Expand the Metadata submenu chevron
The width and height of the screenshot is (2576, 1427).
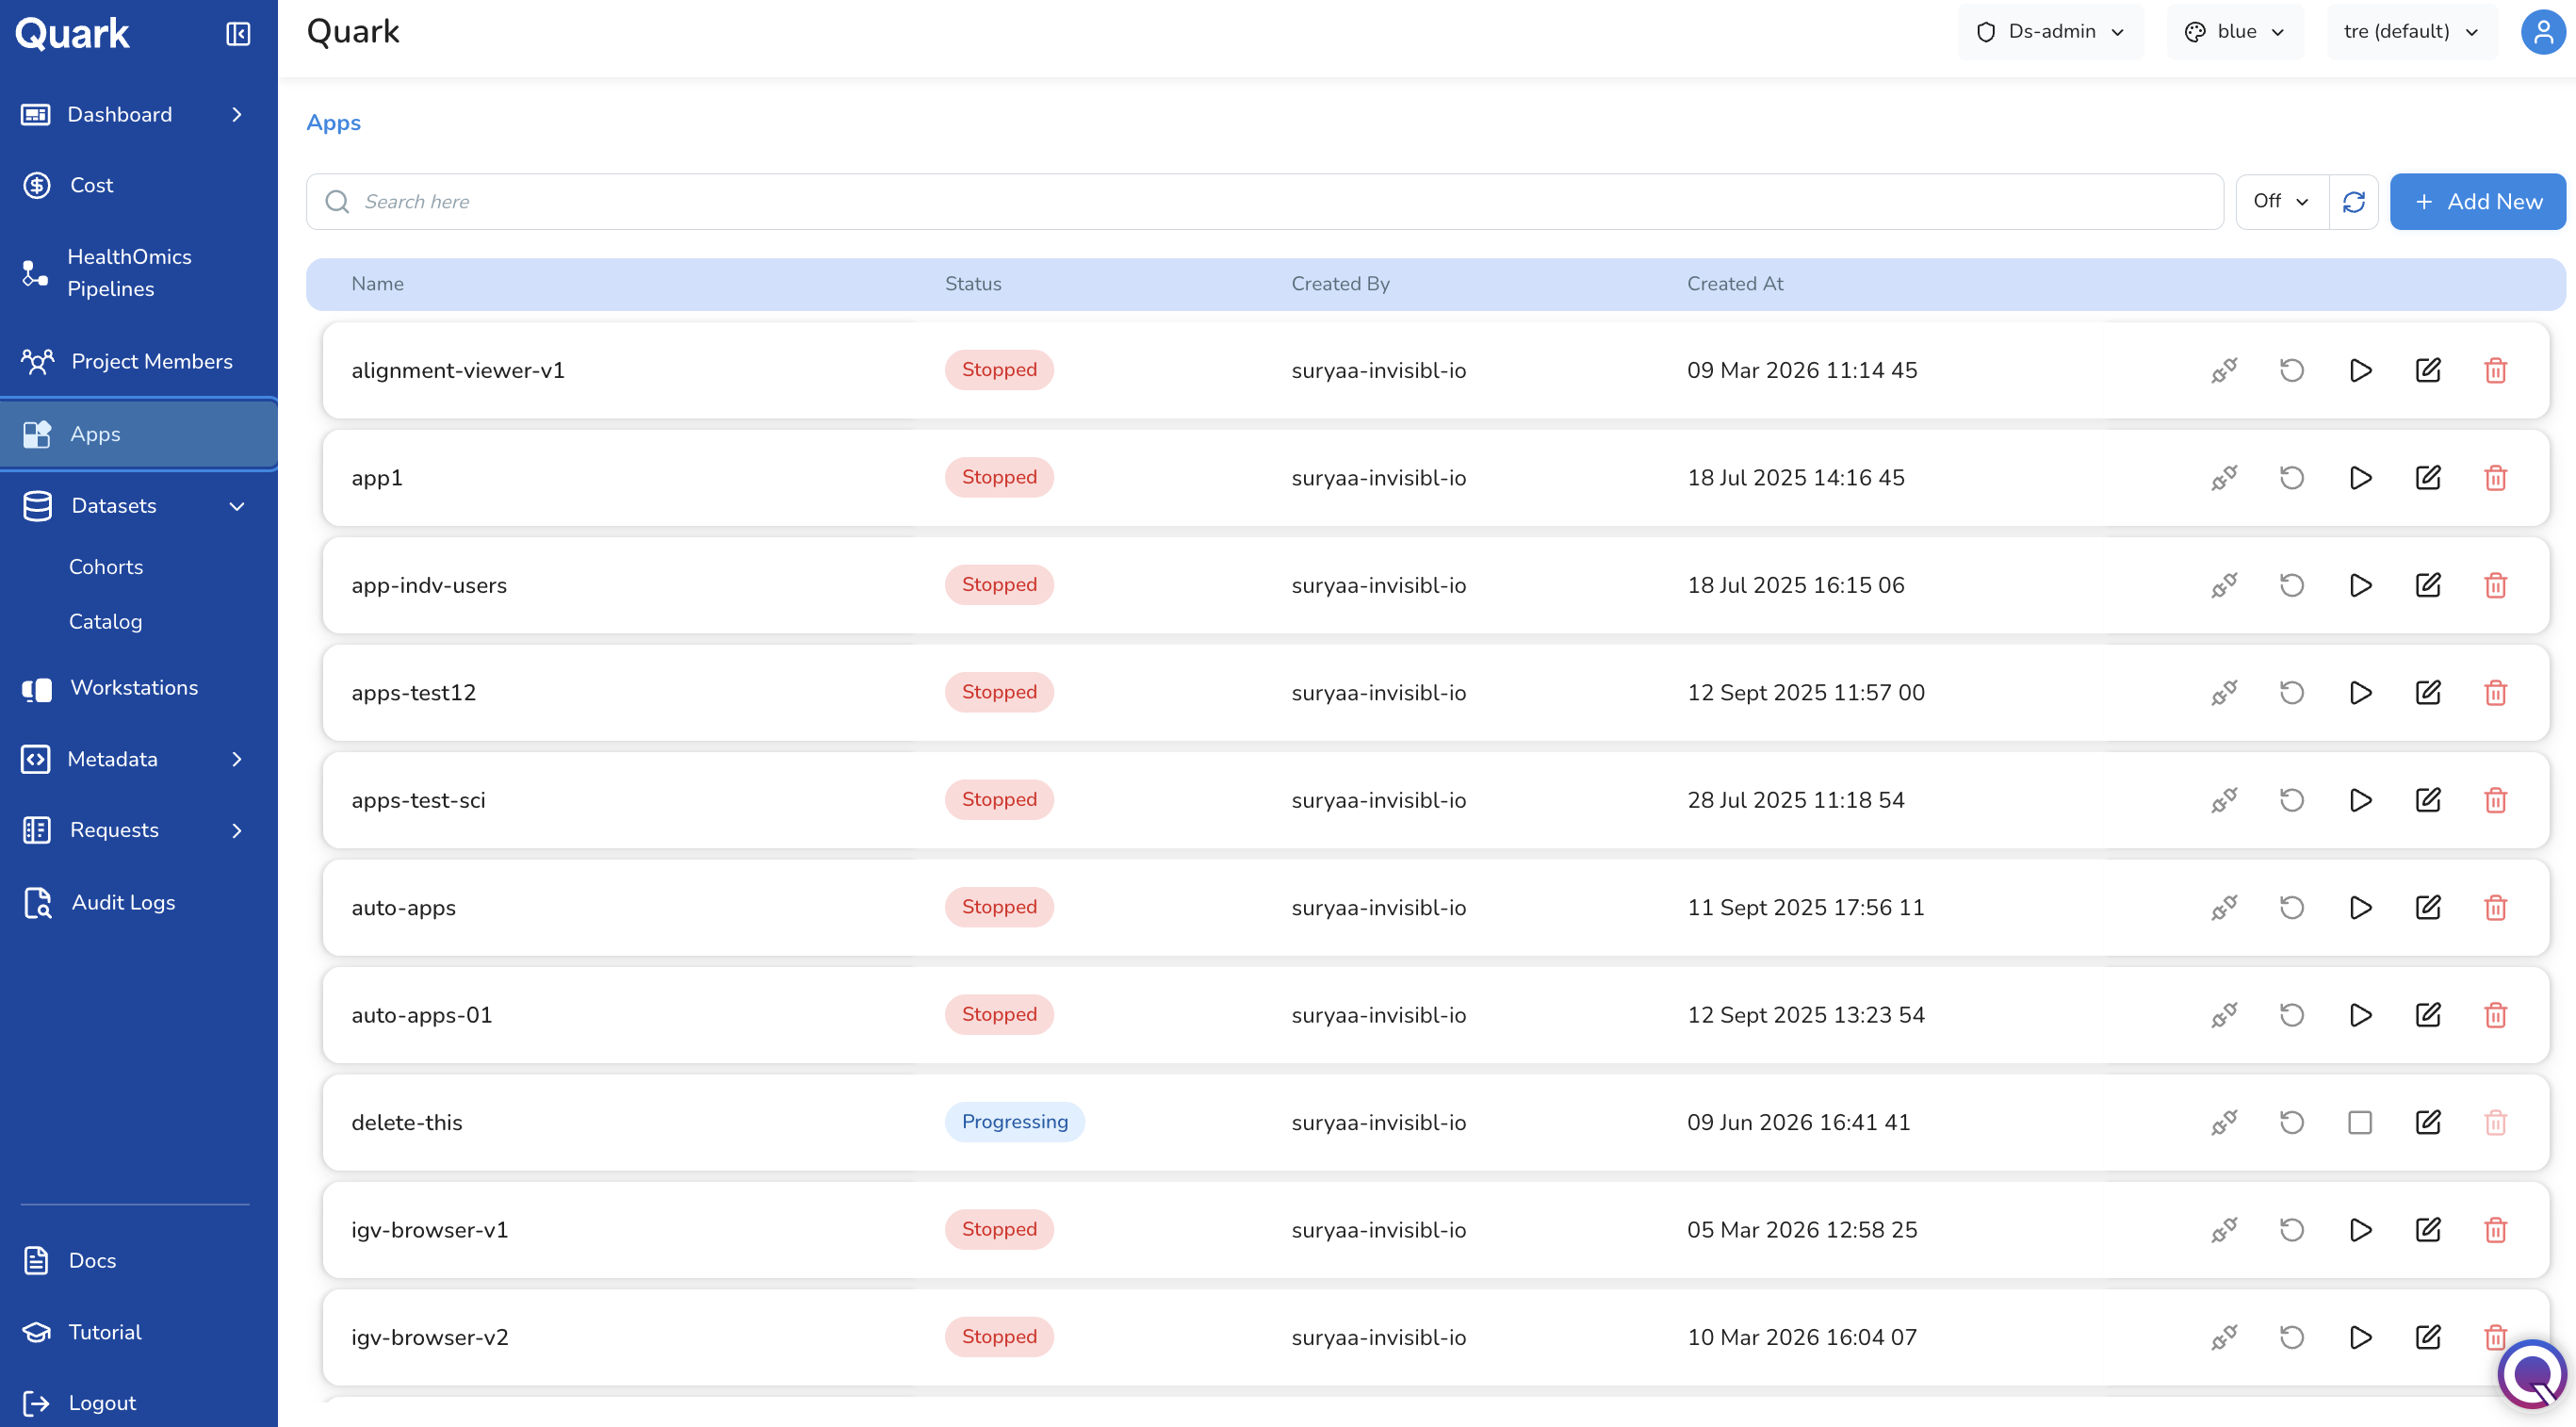click(x=237, y=759)
